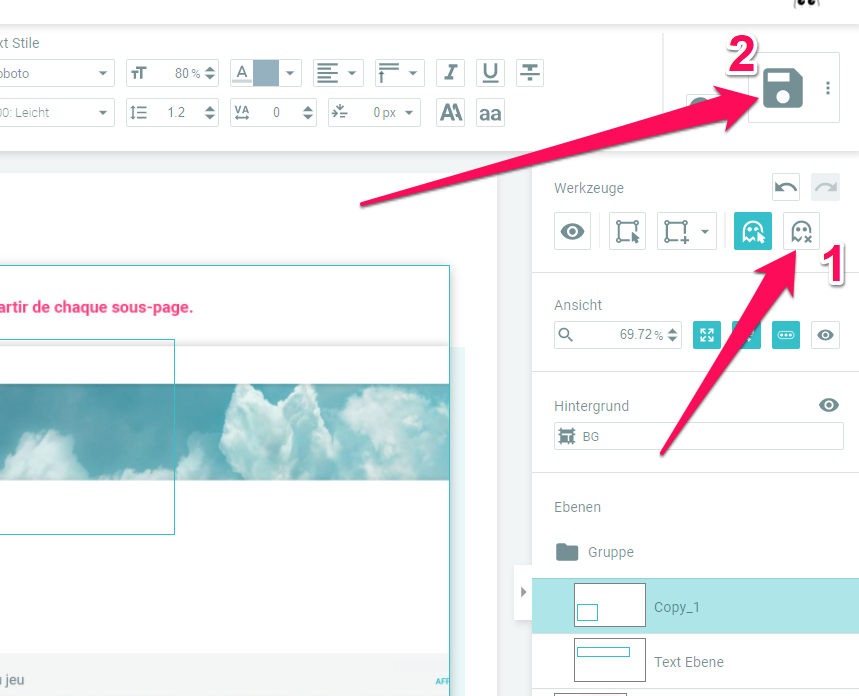
Task: Open the three-dot menu beside save
Action: (x=828, y=88)
